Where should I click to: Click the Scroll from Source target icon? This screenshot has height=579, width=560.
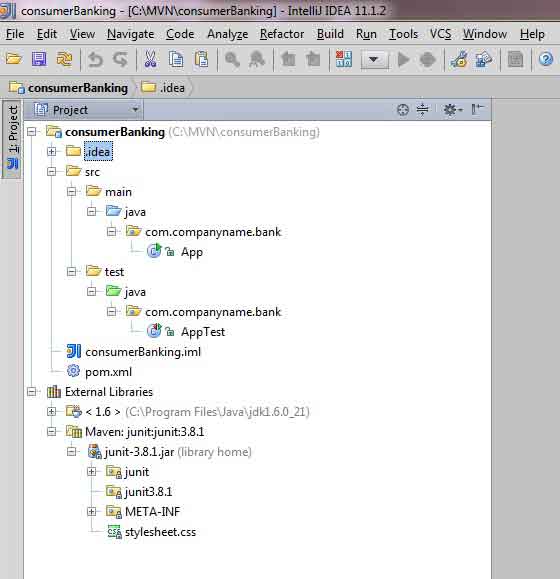point(402,110)
